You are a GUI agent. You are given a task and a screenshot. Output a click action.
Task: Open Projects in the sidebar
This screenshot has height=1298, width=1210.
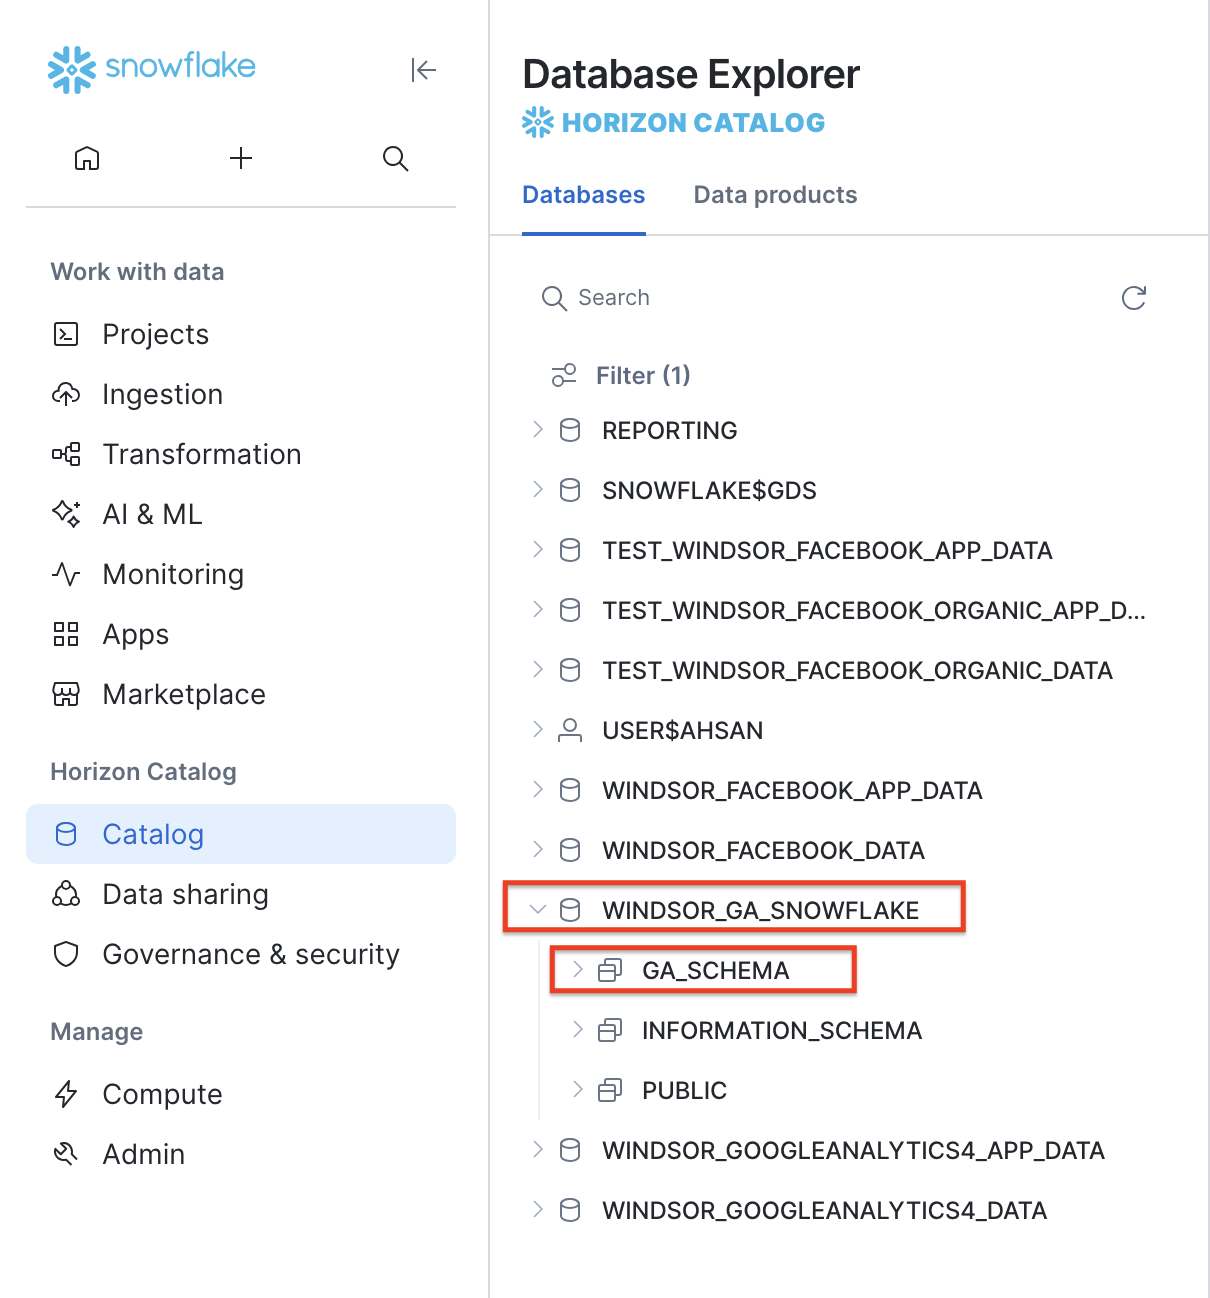(241, 334)
